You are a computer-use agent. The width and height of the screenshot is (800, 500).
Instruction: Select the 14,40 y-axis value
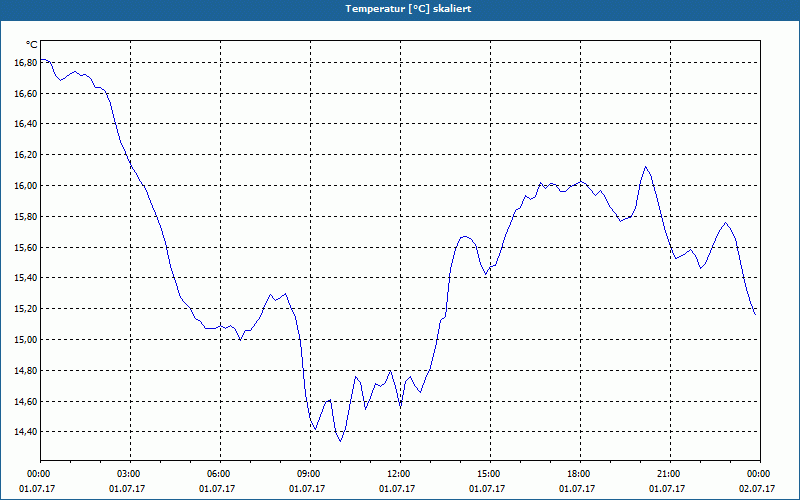pos(26,432)
